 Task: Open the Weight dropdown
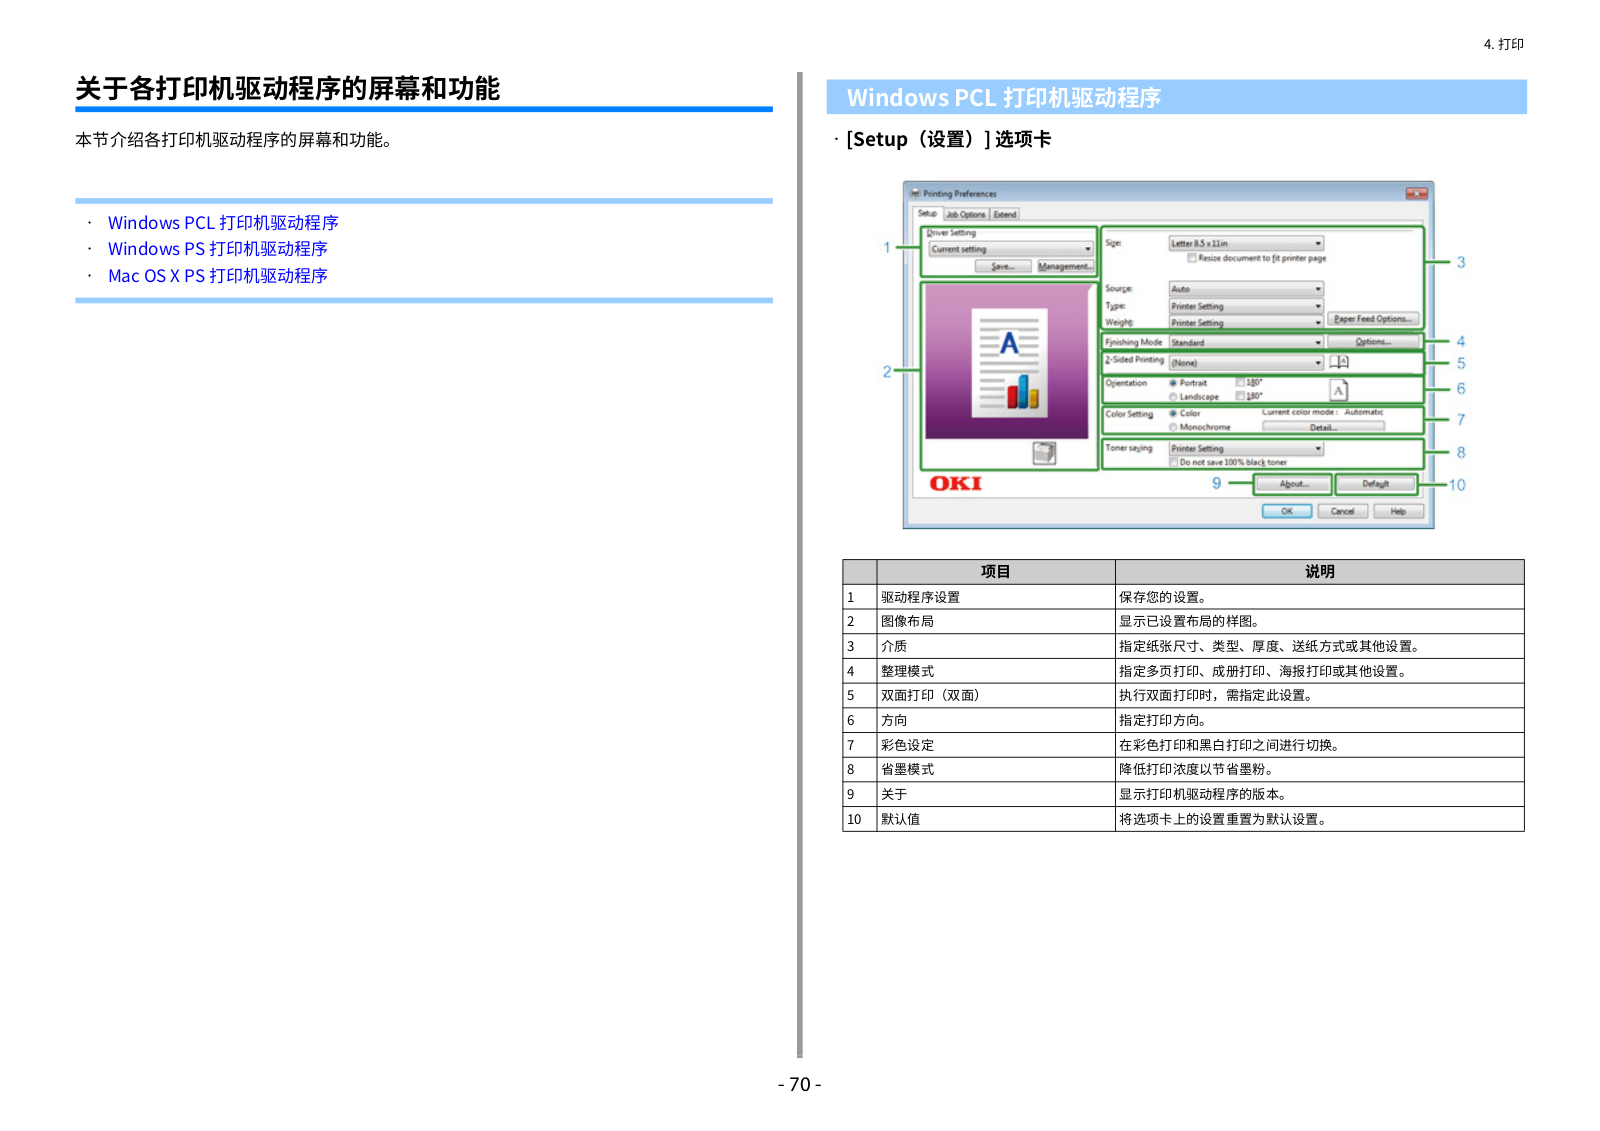1247,322
